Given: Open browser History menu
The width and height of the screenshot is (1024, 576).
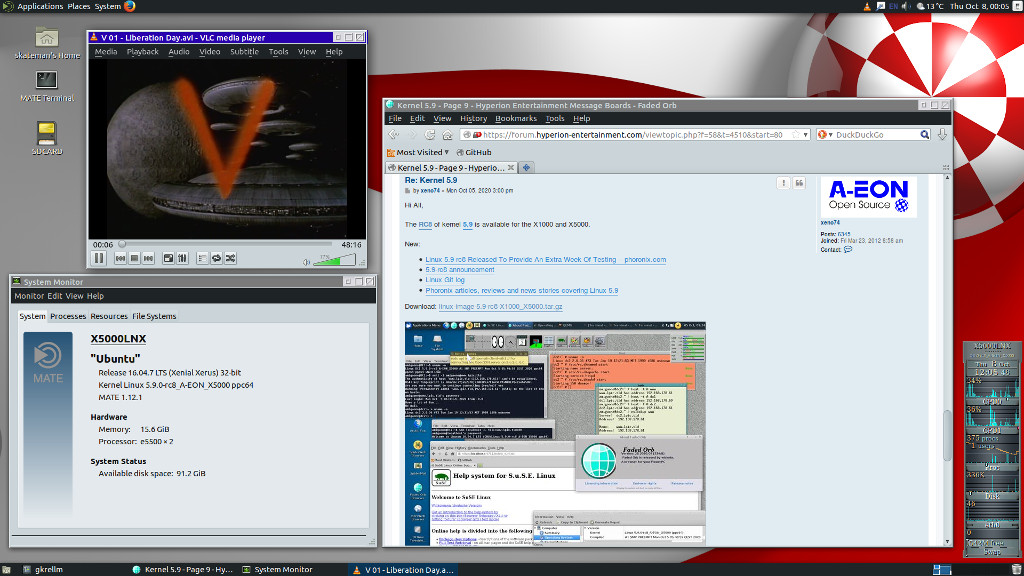Looking at the screenshot, I should pyautogui.click(x=473, y=119).
